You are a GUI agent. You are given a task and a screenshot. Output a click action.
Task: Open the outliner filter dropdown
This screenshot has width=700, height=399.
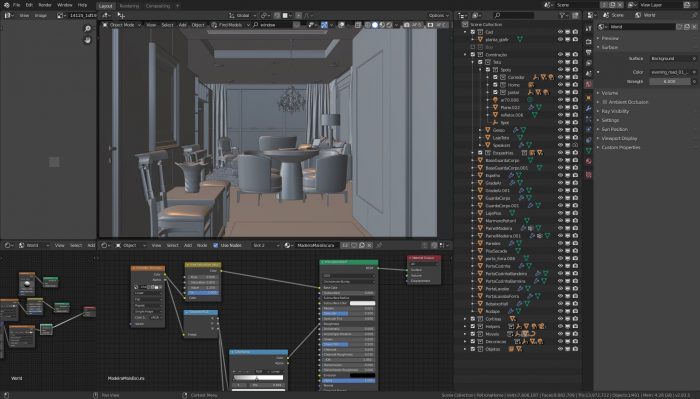[565, 15]
